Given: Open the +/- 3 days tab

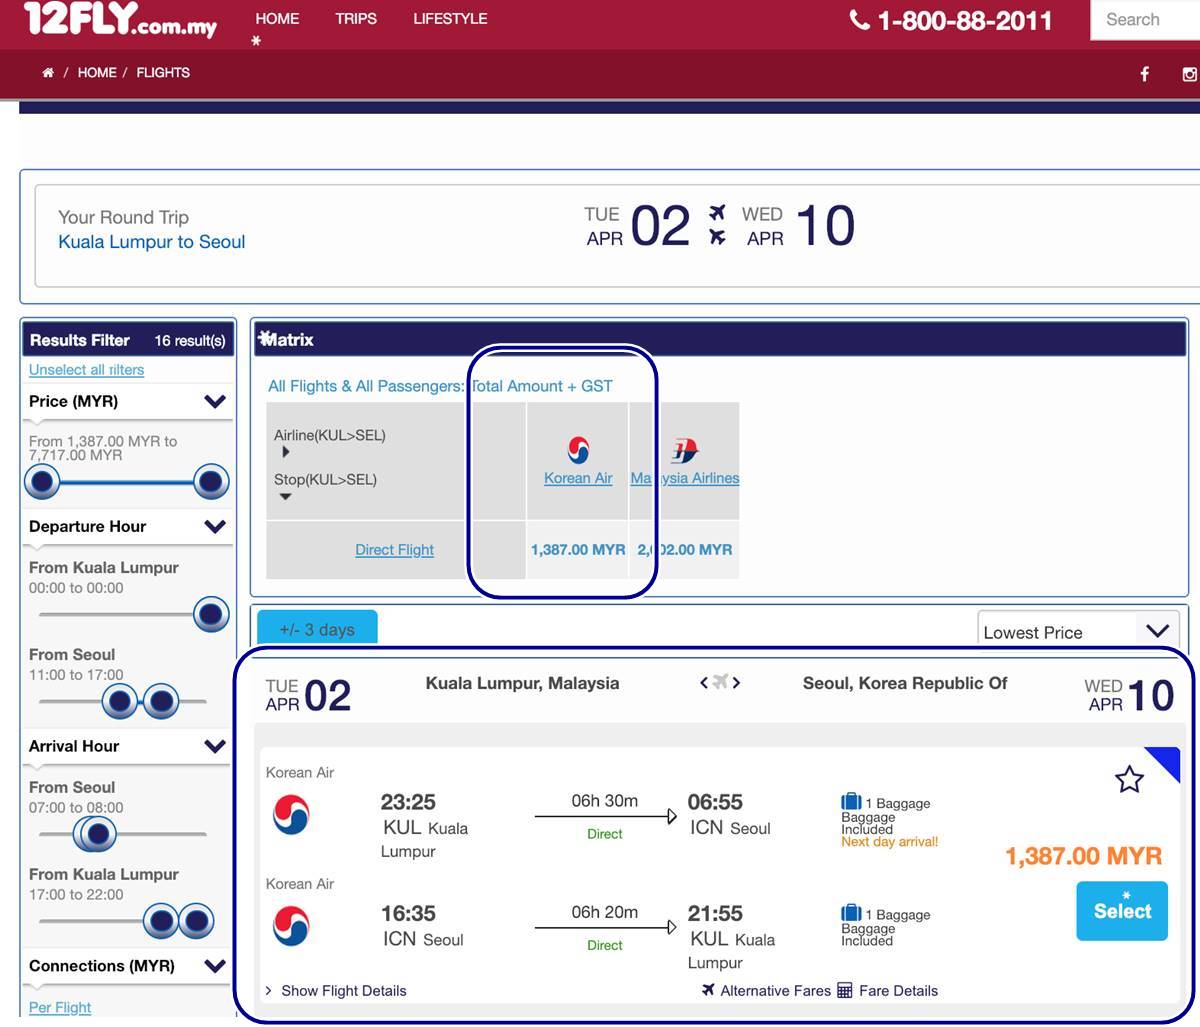Looking at the screenshot, I should pyautogui.click(x=317, y=628).
